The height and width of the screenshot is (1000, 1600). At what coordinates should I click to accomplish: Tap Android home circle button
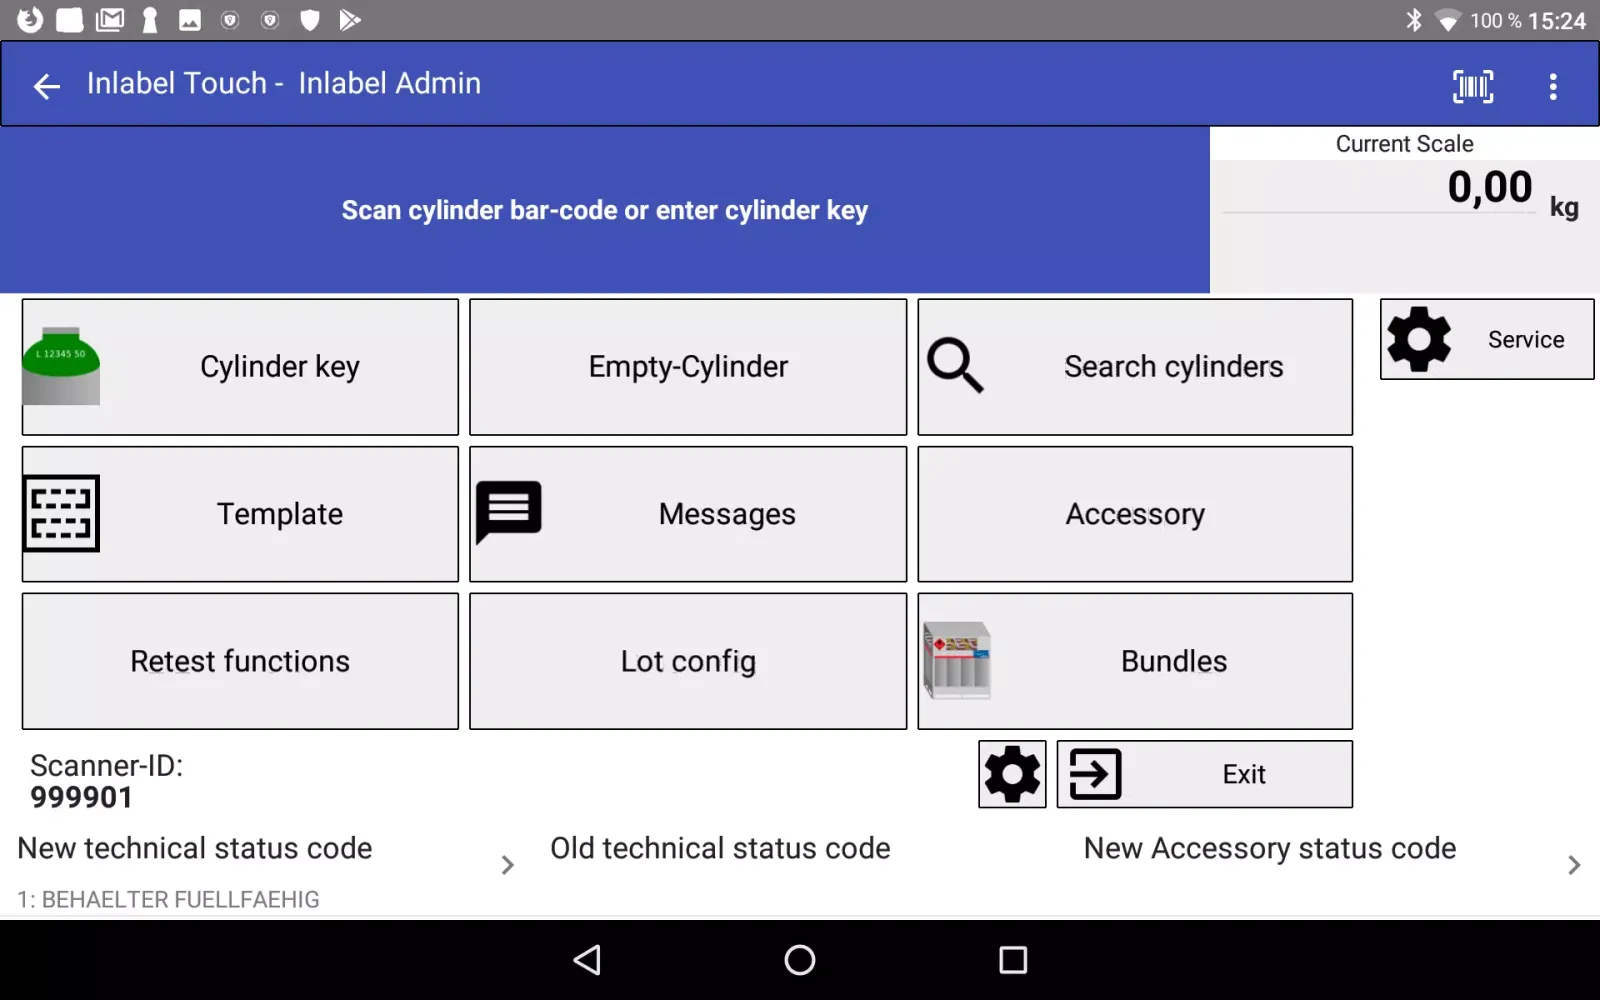tap(800, 960)
